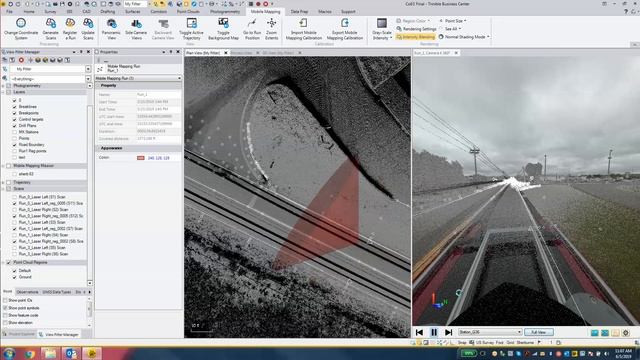Open Outlook from the taskbar

(71, 353)
